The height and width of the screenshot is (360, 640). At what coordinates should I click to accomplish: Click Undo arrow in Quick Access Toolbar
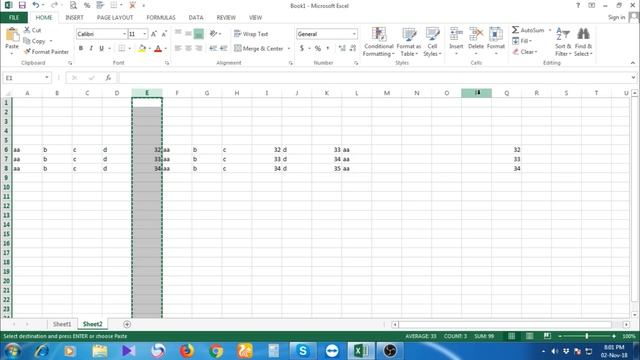point(36,5)
